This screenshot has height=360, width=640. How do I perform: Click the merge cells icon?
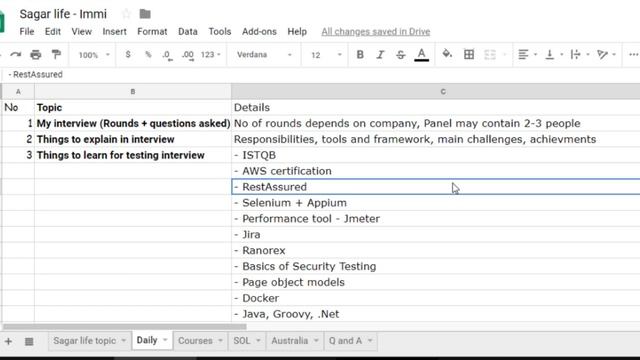tap(490, 54)
